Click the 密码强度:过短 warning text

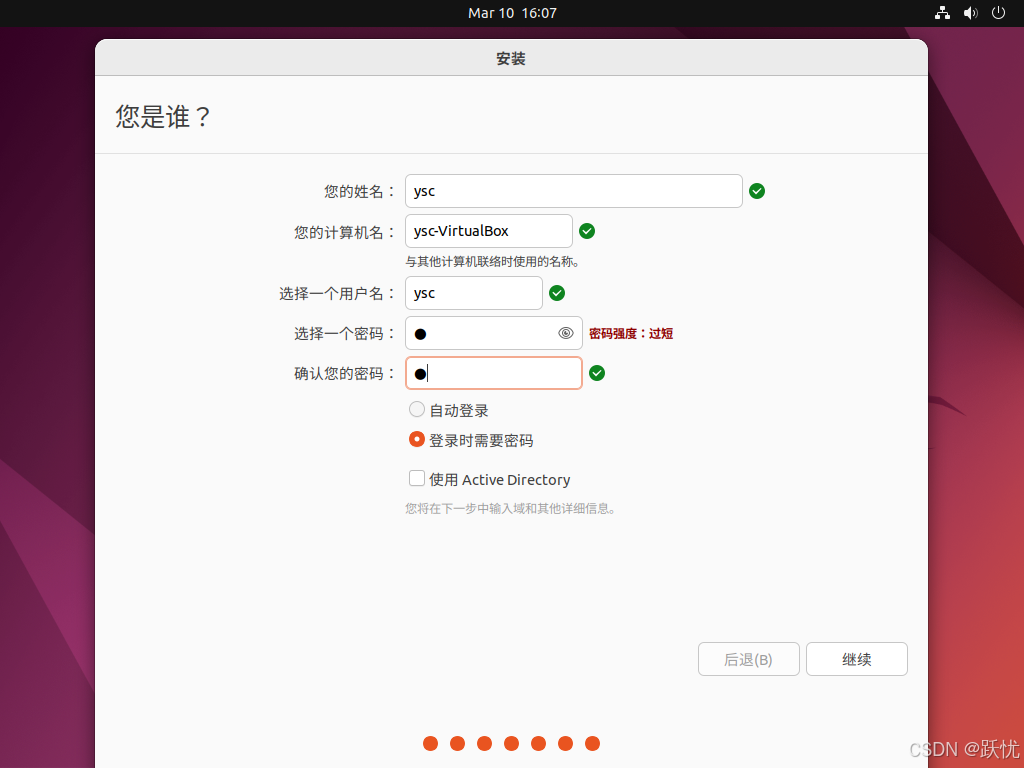click(x=631, y=334)
